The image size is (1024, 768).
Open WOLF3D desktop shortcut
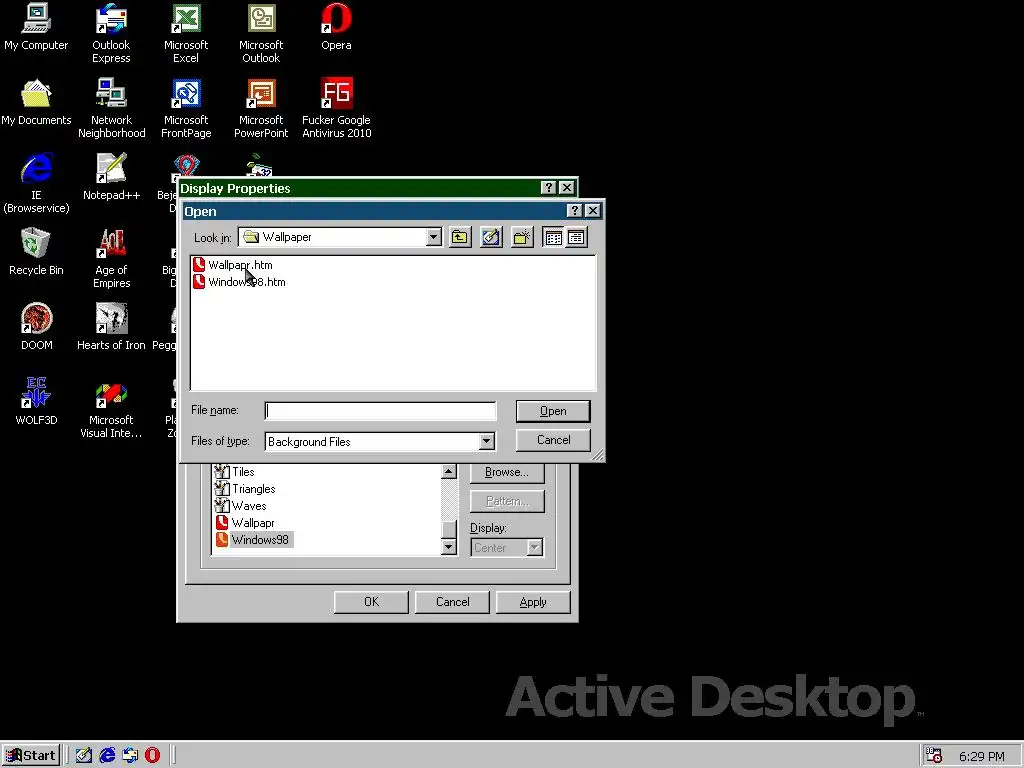[36, 403]
